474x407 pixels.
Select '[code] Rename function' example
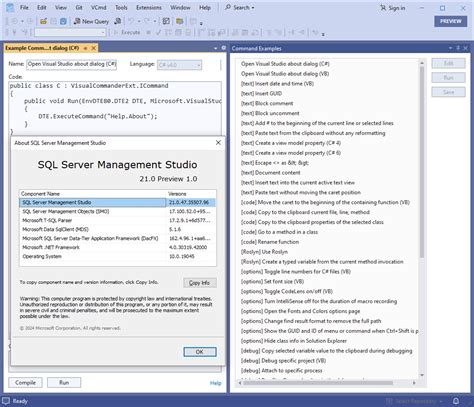click(x=270, y=242)
